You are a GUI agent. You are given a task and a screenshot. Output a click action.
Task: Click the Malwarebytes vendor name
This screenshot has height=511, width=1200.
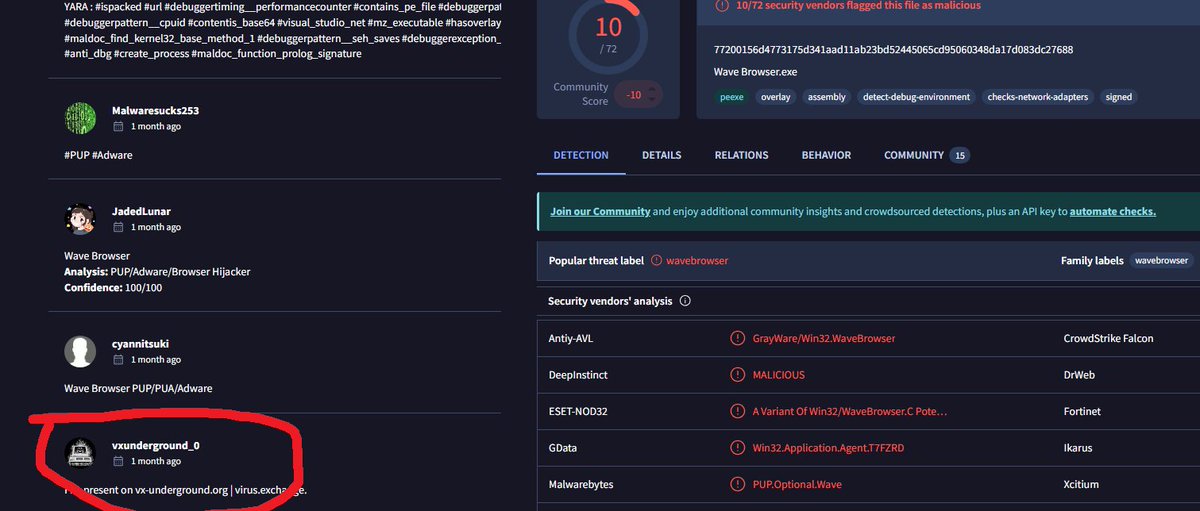[x=582, y=484]
